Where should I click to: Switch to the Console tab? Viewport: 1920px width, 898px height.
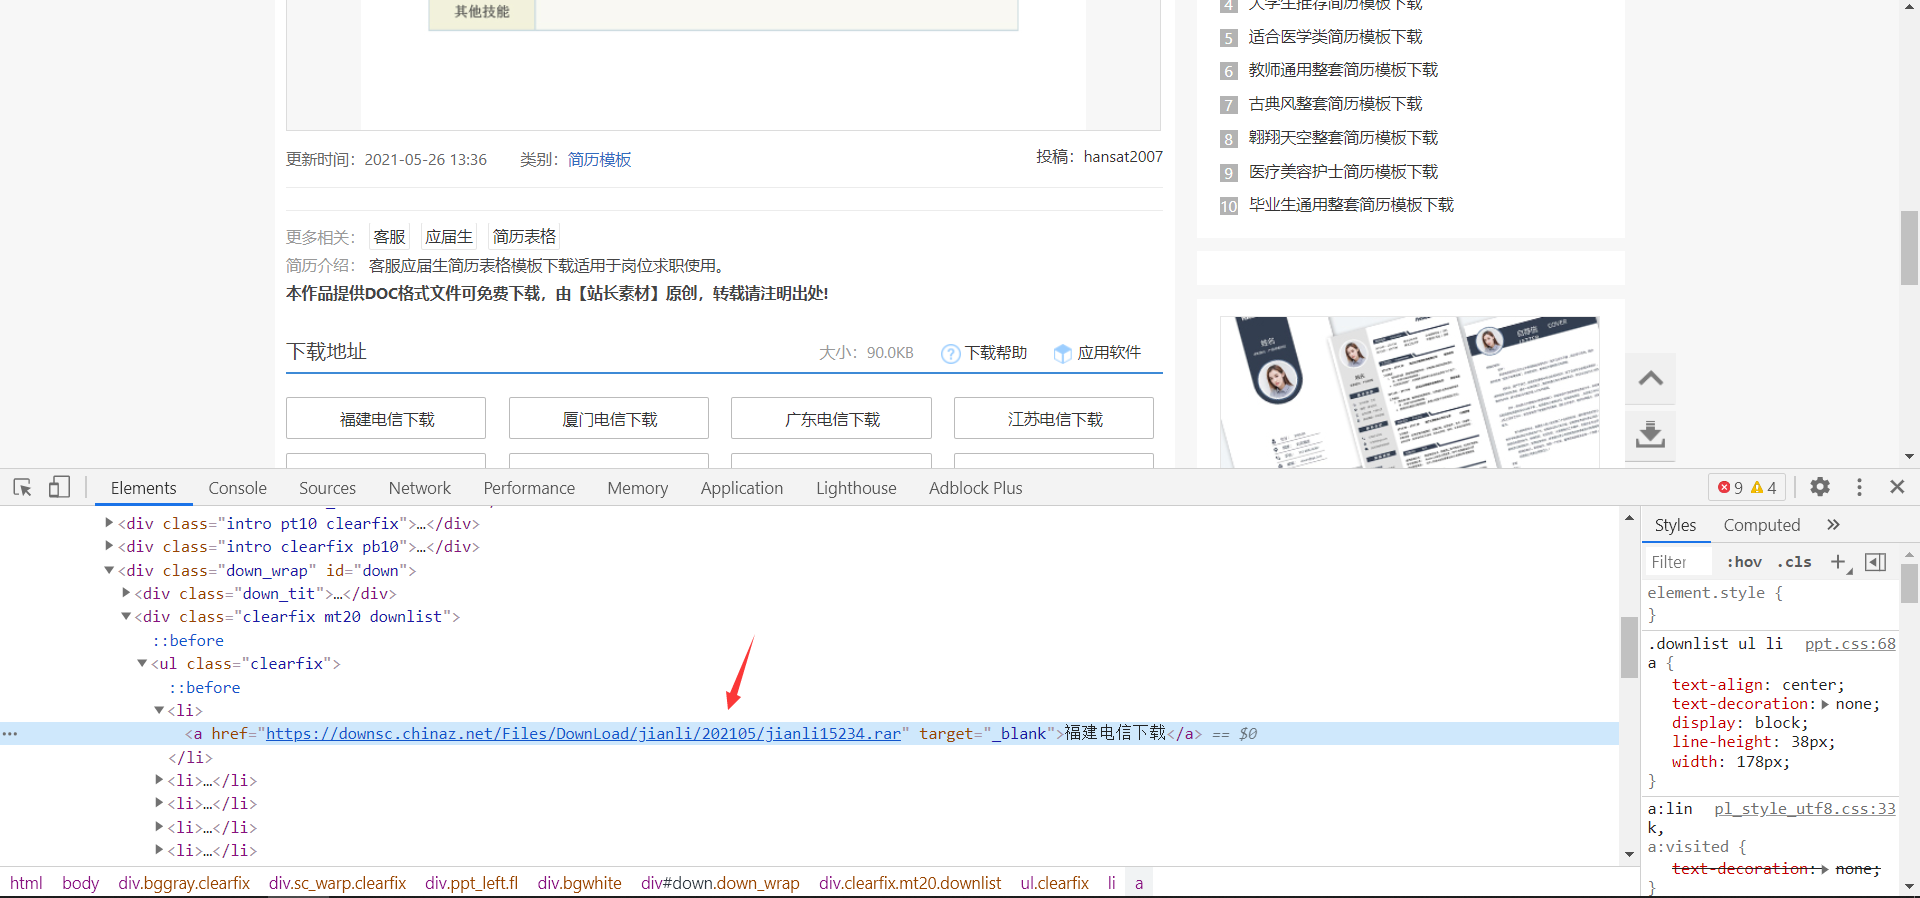tap(237, 488)
